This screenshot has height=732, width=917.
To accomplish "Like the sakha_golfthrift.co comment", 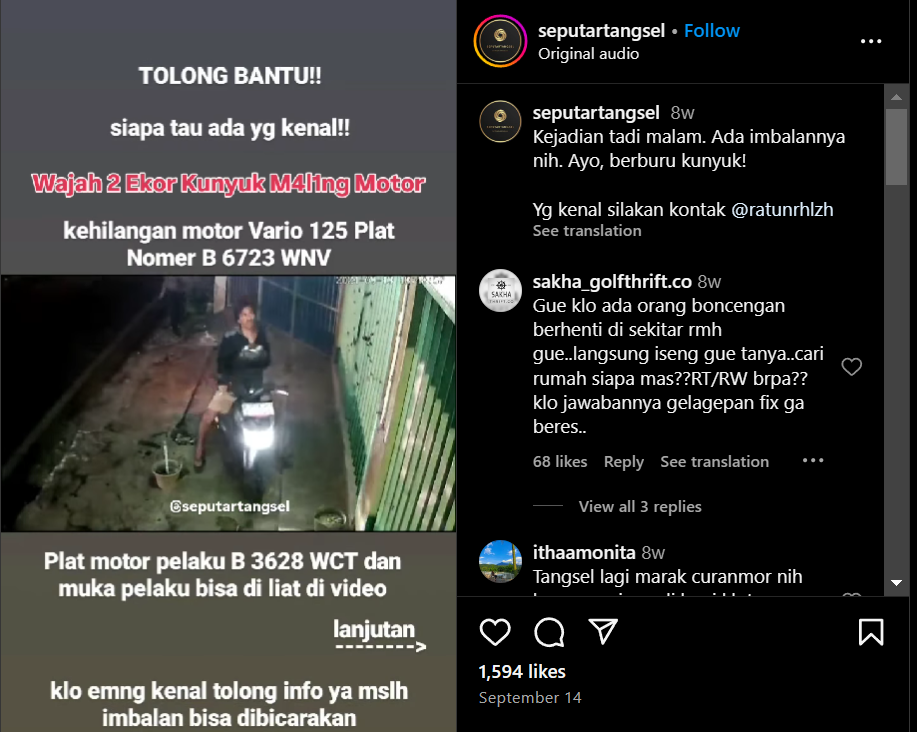I will 852,367.
